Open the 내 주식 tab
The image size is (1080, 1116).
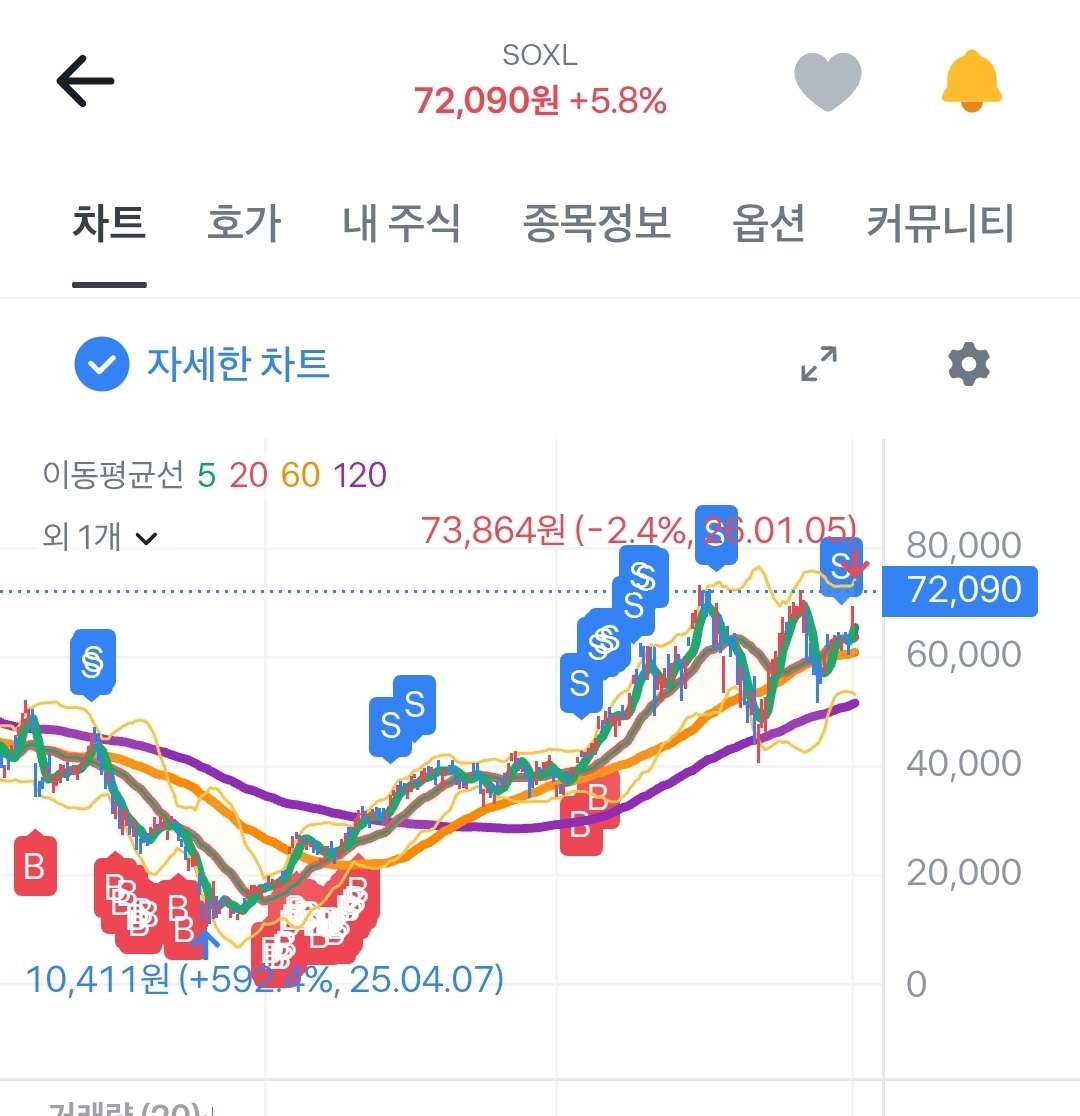click(401, 224)
